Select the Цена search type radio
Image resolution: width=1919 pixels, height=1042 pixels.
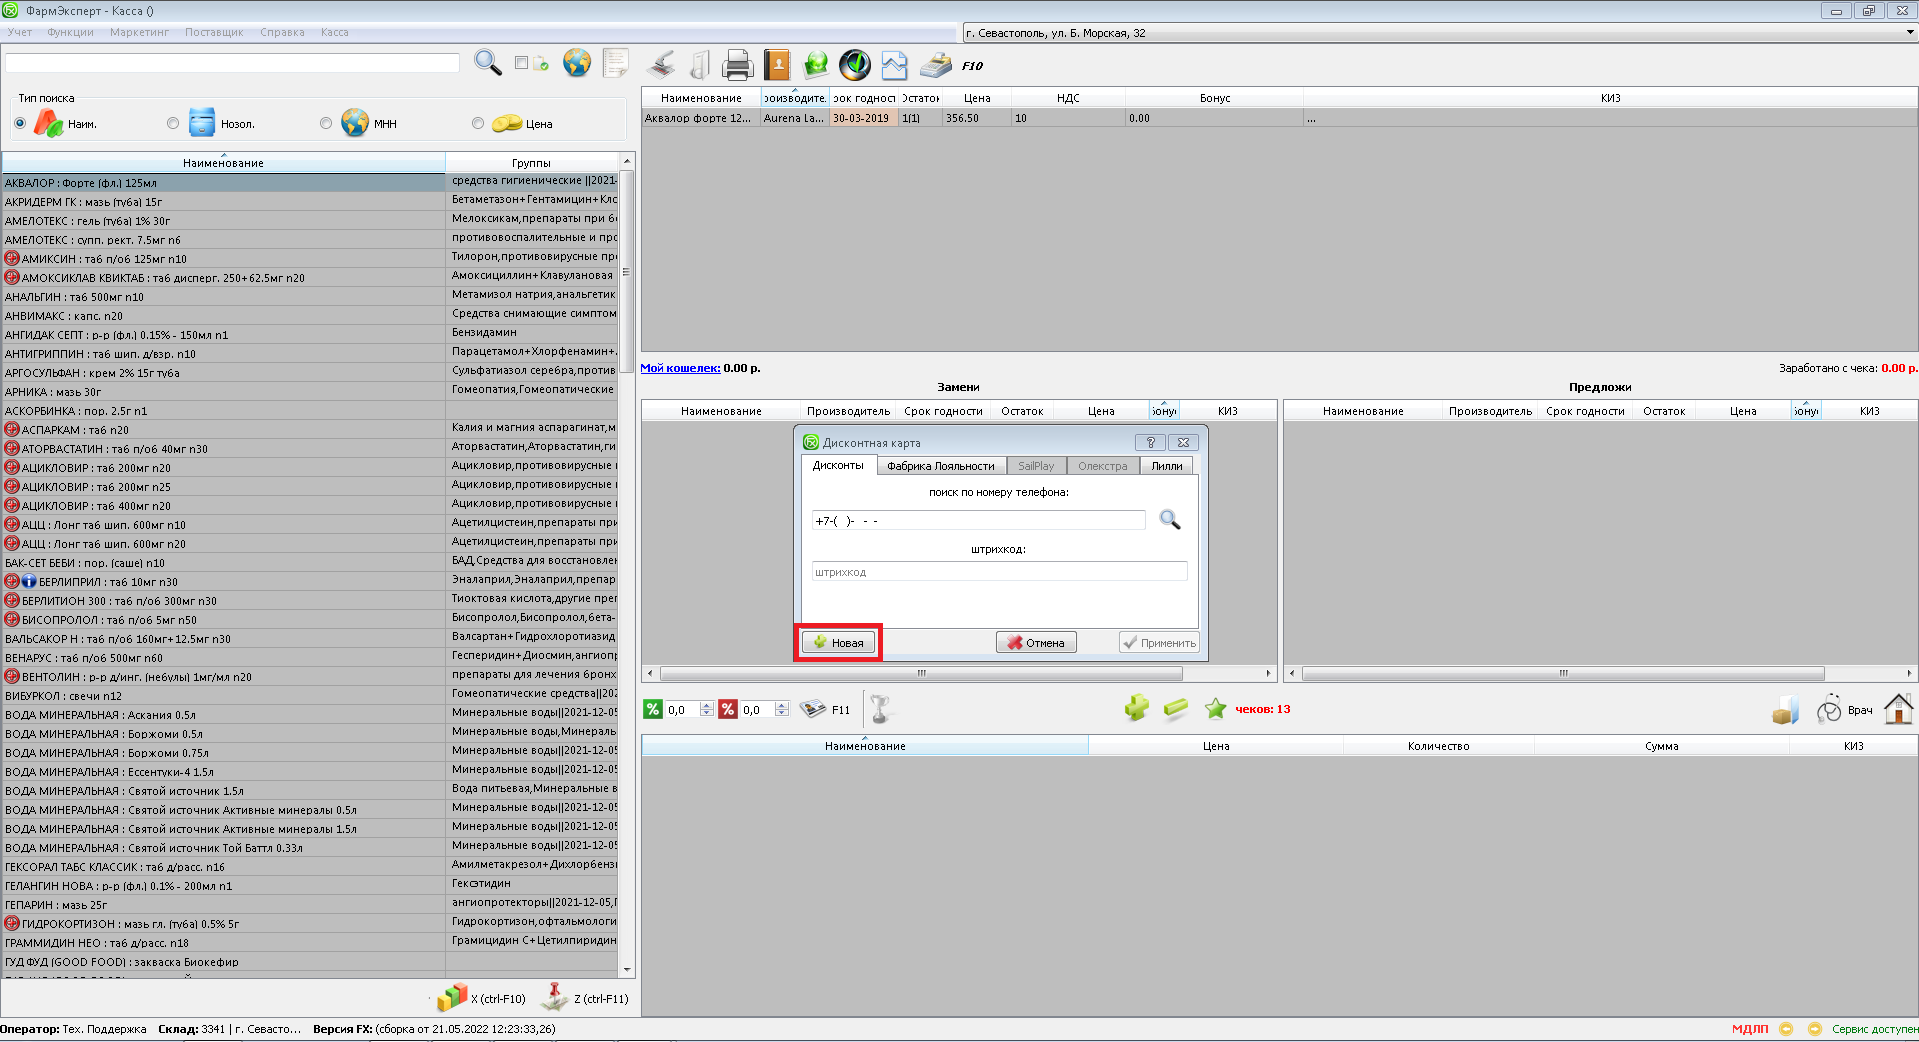[478, 124]
